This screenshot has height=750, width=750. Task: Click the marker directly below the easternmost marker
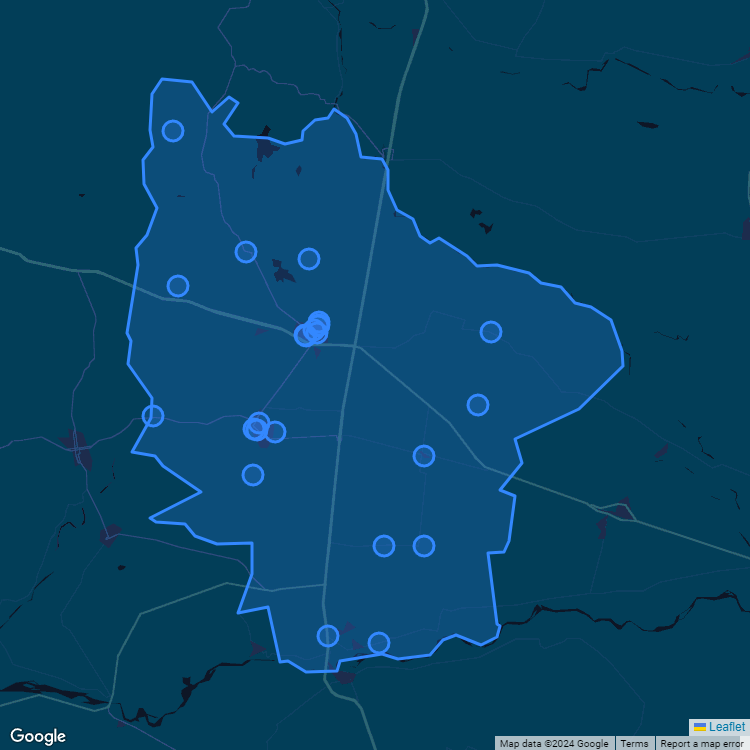coord(478,405)
